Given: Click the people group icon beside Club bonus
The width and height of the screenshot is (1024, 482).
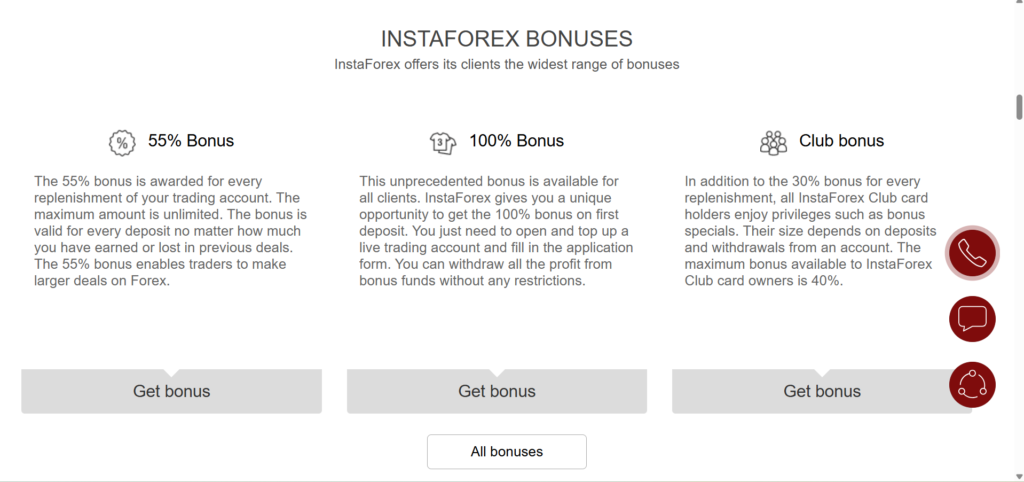Looking at the screenshot, I should click(x=773, y=142).
